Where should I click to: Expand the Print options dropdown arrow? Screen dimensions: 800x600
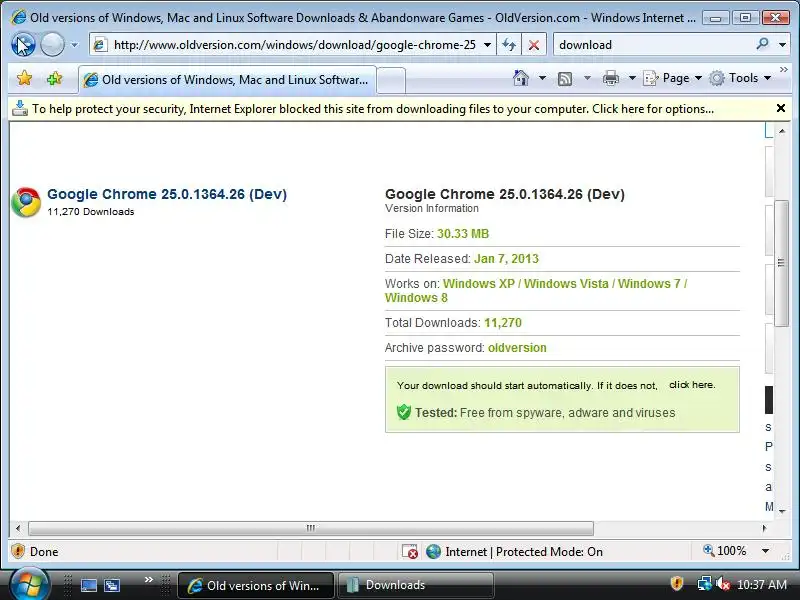tap(632, 78)
